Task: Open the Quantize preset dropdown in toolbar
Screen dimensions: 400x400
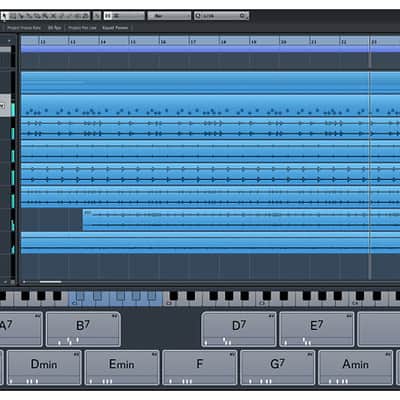Action: tap(221, 16)
